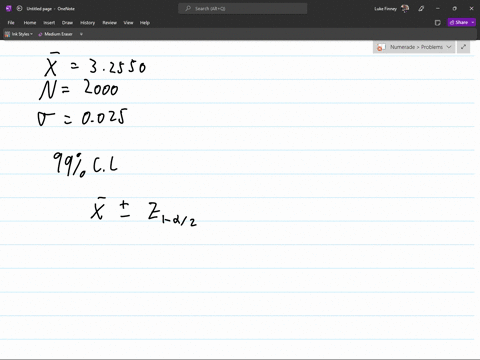
Task: Switch to the Home tab
Action: pyautogui.click(x=30, y=23)
